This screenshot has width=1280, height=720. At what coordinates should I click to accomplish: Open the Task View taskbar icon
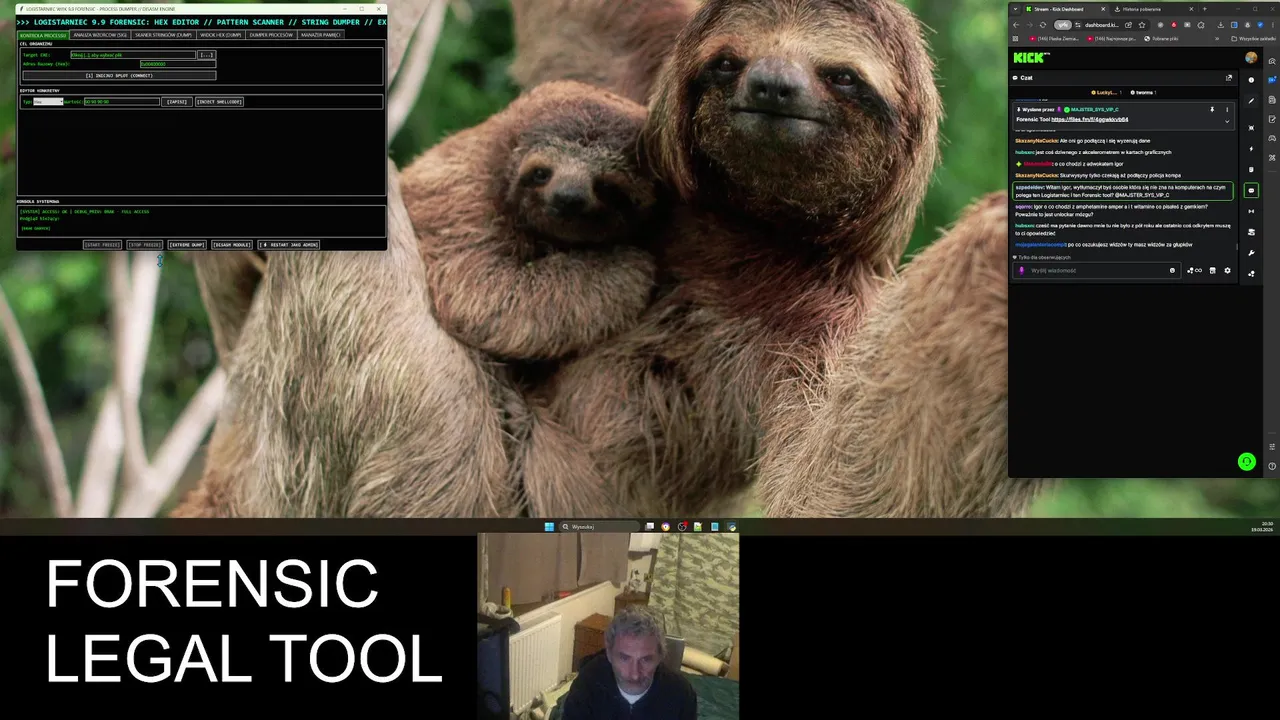point(650,527)
